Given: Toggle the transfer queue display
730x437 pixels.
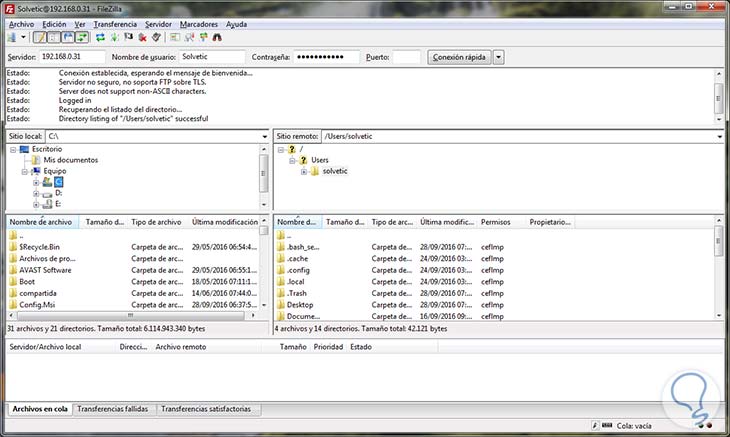Looking at the screenshot, I should point(82,38).
